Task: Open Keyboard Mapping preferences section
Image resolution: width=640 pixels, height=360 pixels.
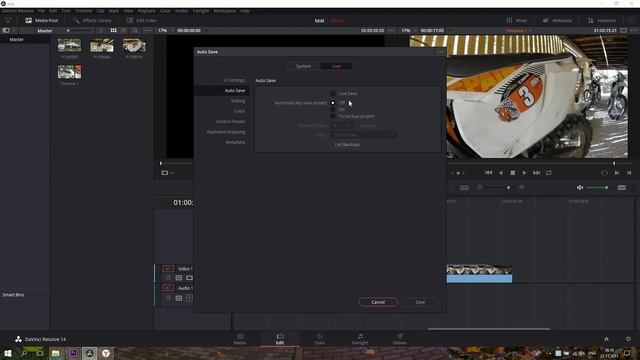Action: (226, 132)
